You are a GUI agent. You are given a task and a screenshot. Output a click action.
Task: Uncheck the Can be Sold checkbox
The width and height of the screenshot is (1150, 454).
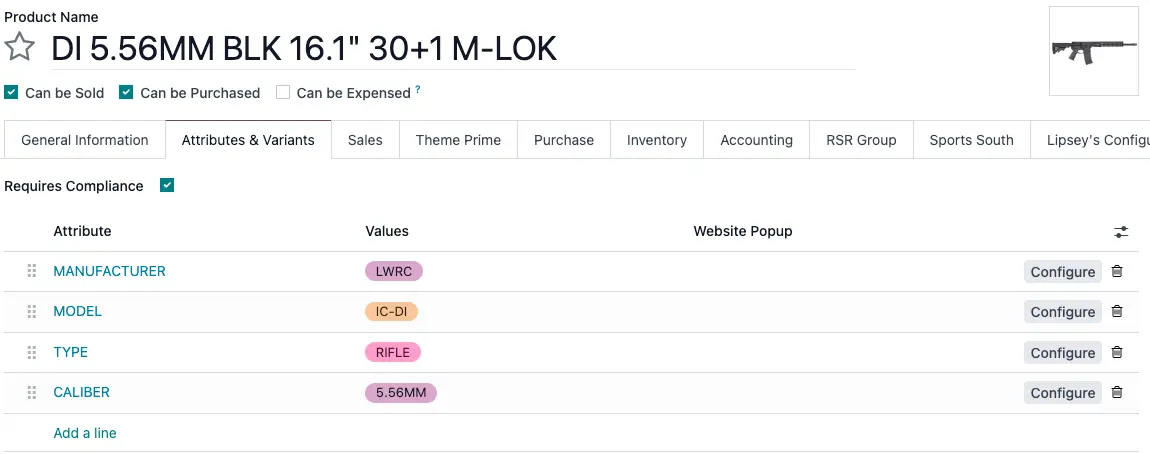pos(11,92)
